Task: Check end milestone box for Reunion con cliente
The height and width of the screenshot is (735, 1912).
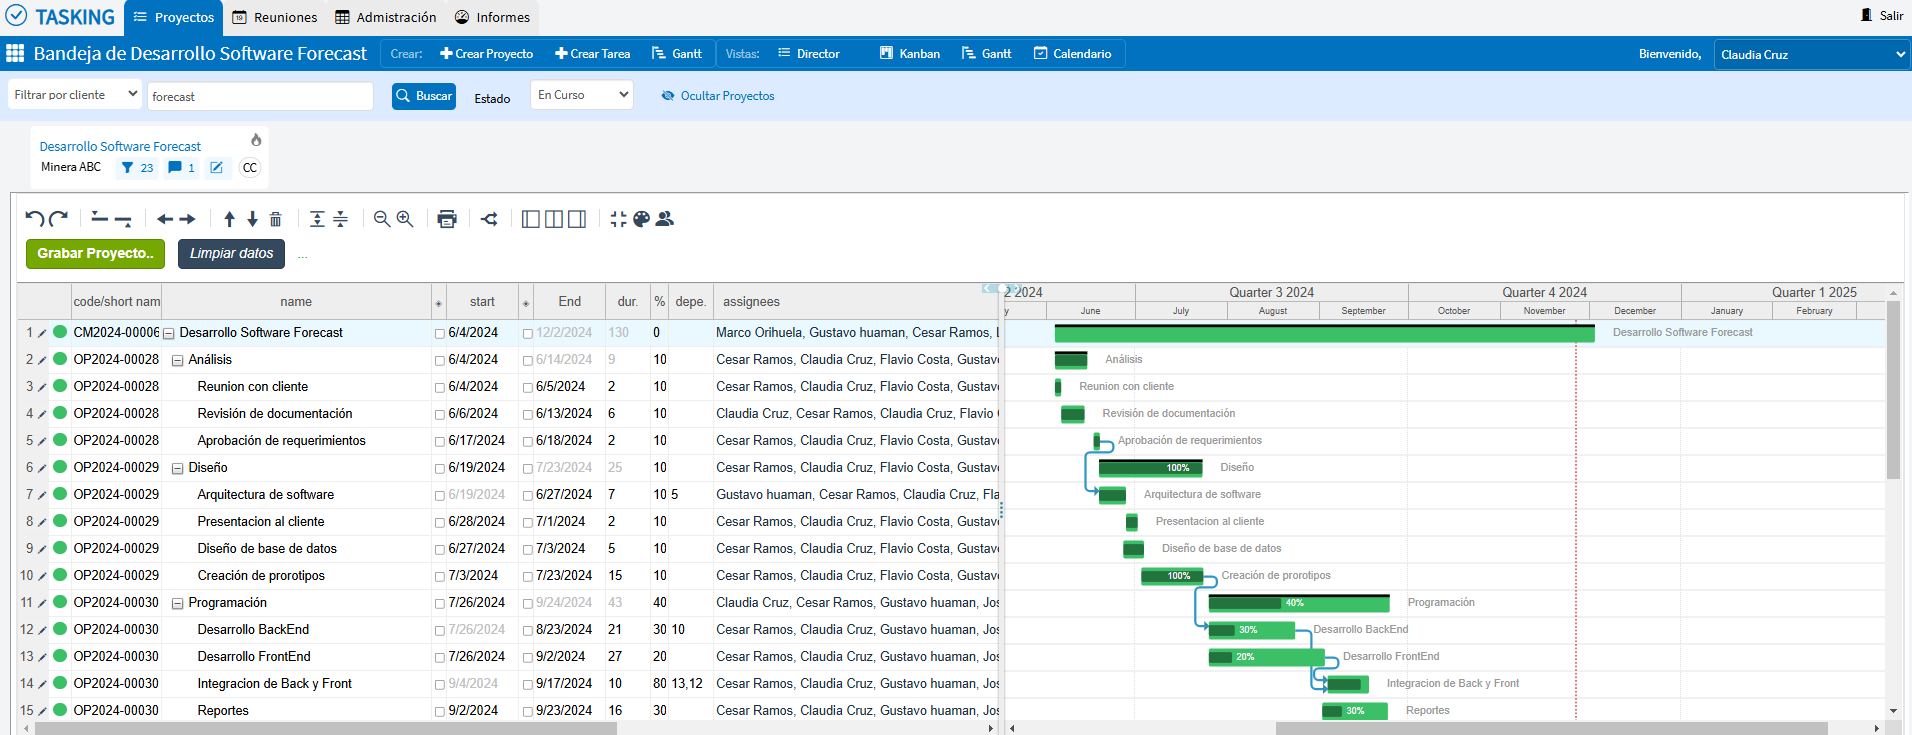Action: click(x=528, y=388)
